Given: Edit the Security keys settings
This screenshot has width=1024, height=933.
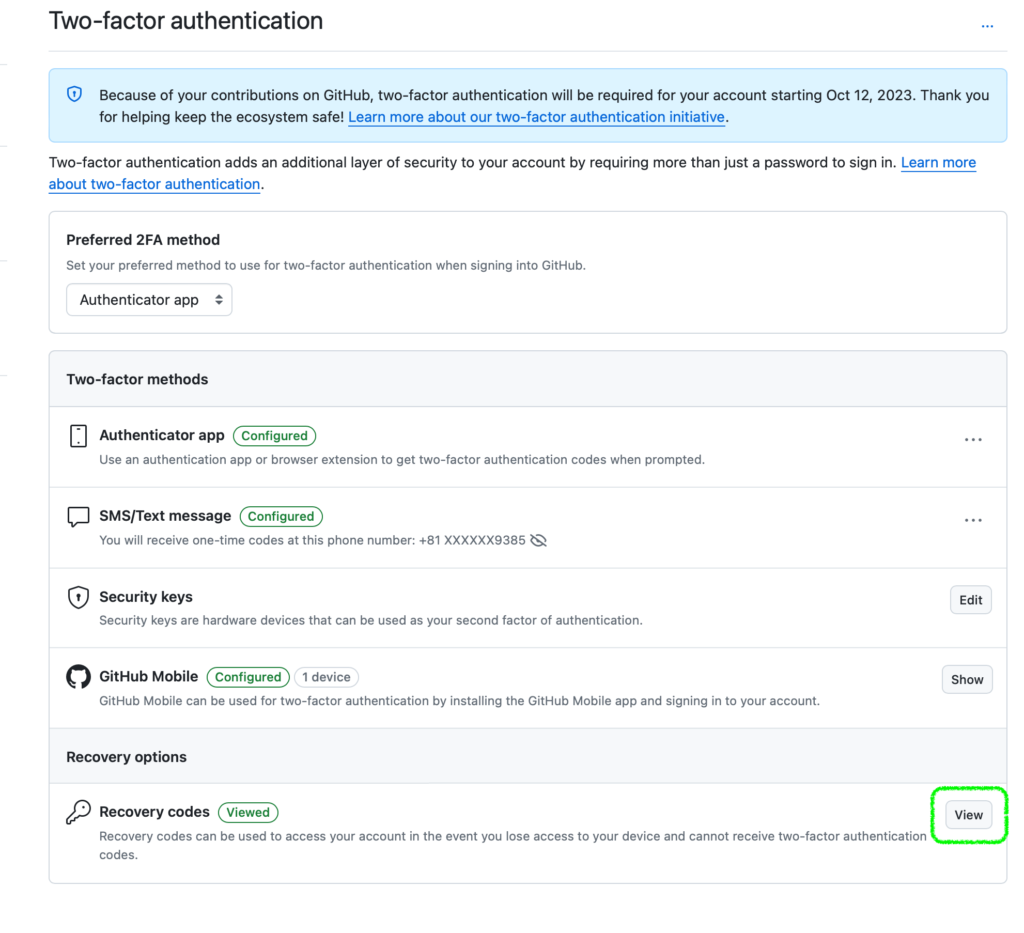Looking at the screenshot, I should click(970, 600).
